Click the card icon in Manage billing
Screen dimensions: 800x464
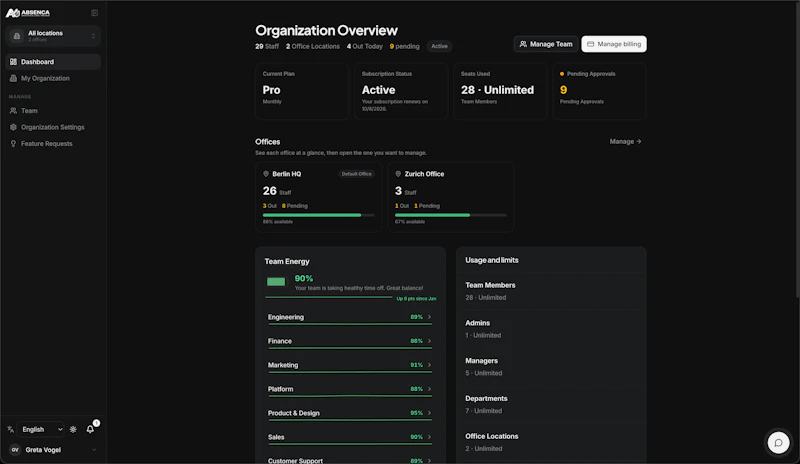click(x=590, y=44)
